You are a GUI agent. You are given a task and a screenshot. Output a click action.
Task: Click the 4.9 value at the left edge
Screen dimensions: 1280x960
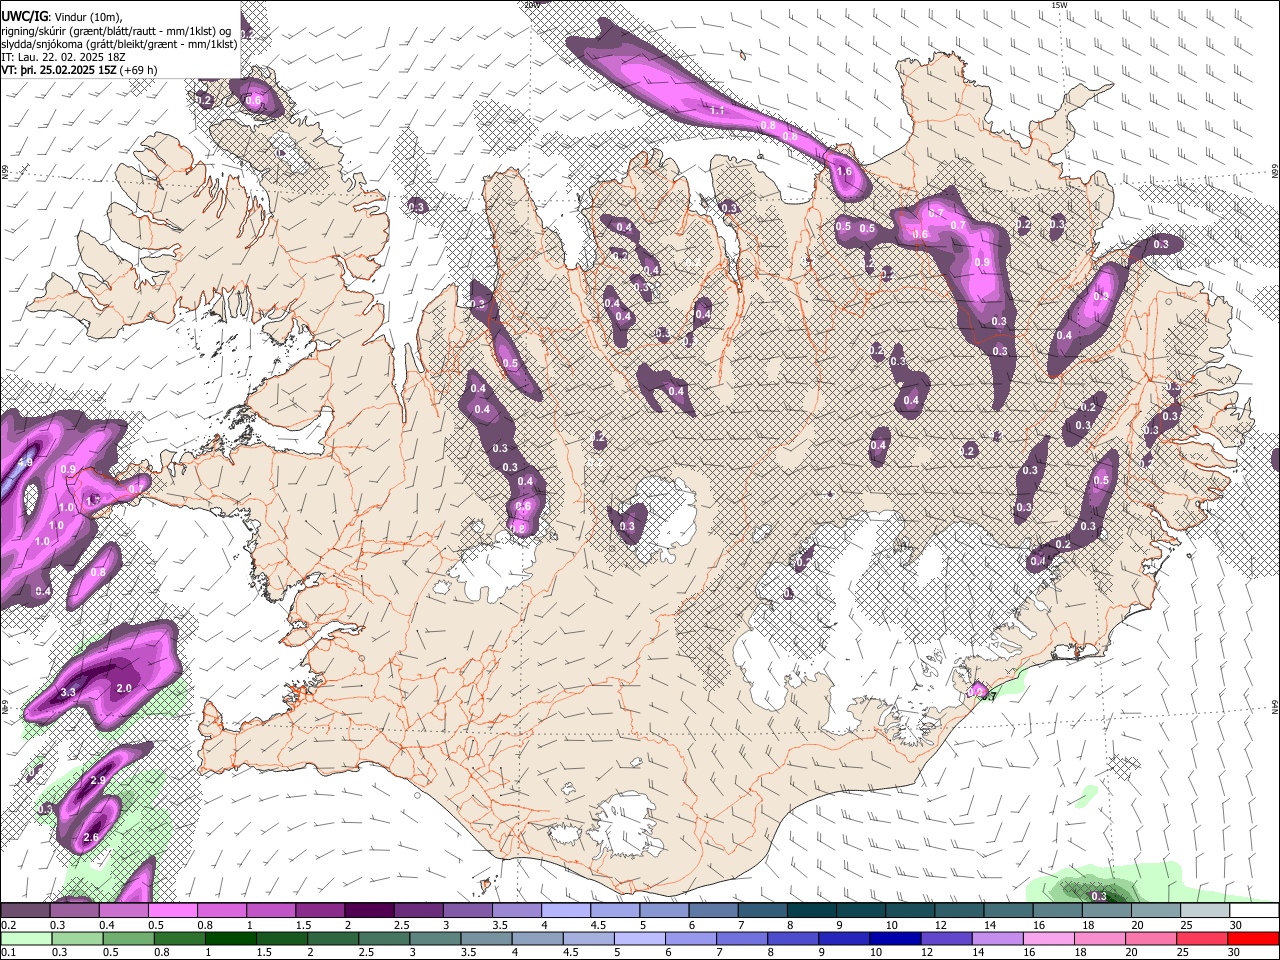point(25,463)
